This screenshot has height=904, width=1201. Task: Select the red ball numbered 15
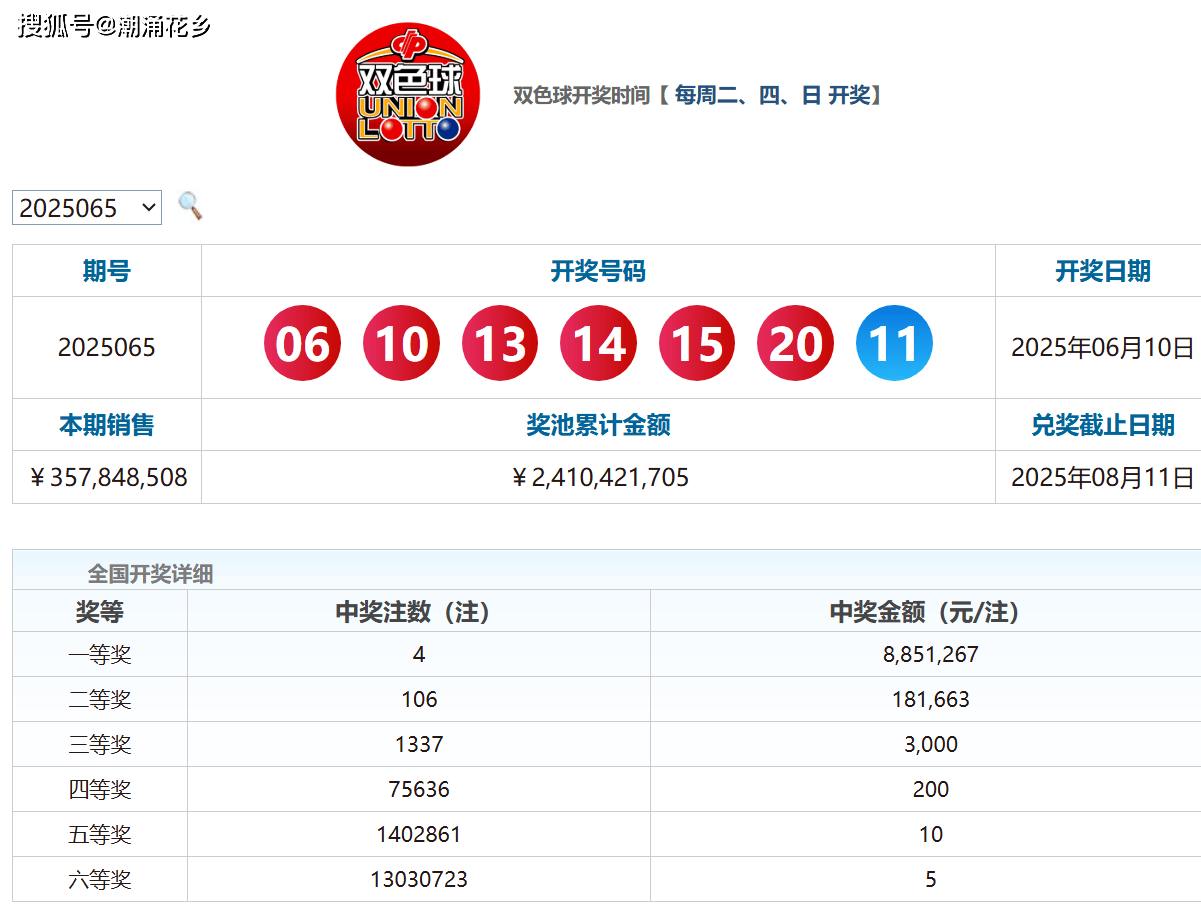[x=697, y=343]
